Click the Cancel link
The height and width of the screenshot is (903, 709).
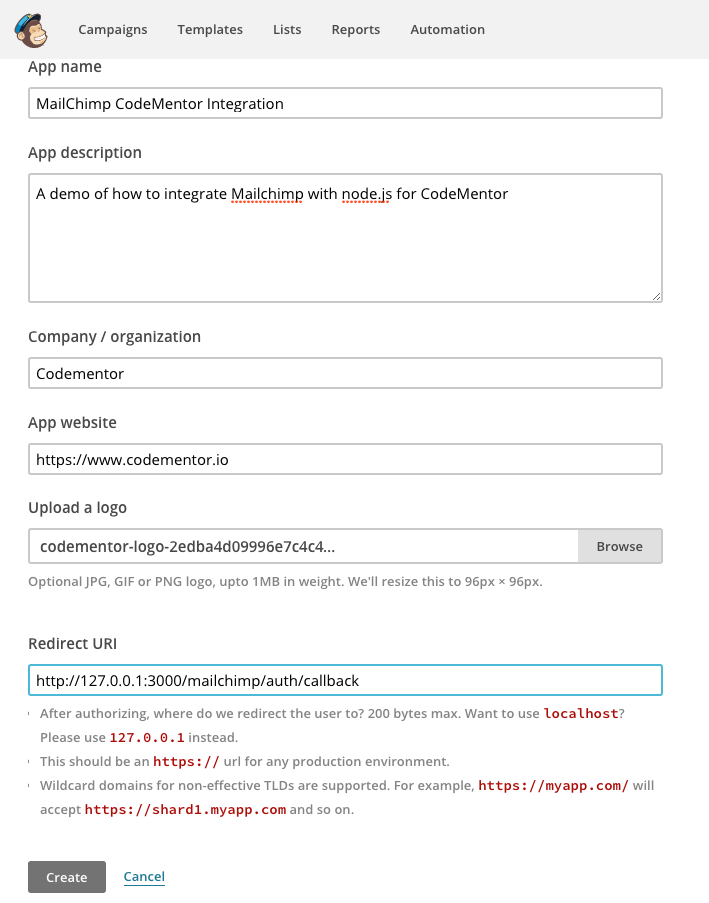(x=144, y=877)
